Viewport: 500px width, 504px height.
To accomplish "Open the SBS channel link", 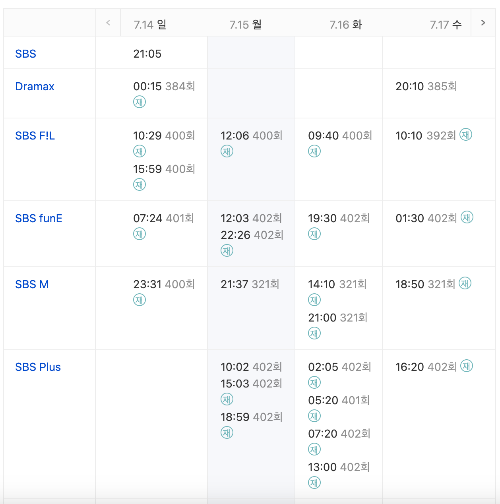I will pyautogui.click(x=26, y=54).
